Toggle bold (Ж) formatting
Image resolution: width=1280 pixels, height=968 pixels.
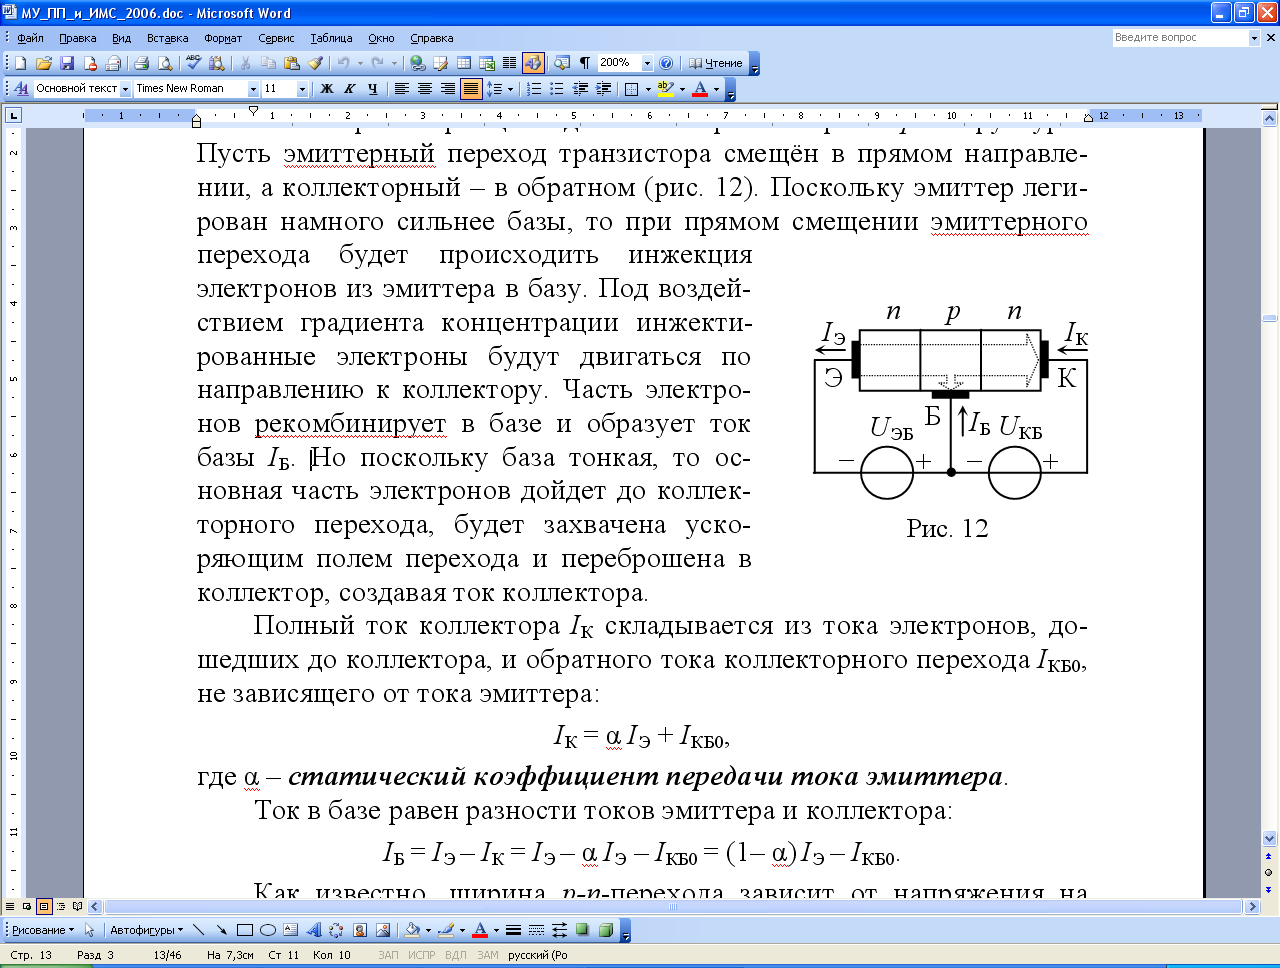[x=326, y=89]
